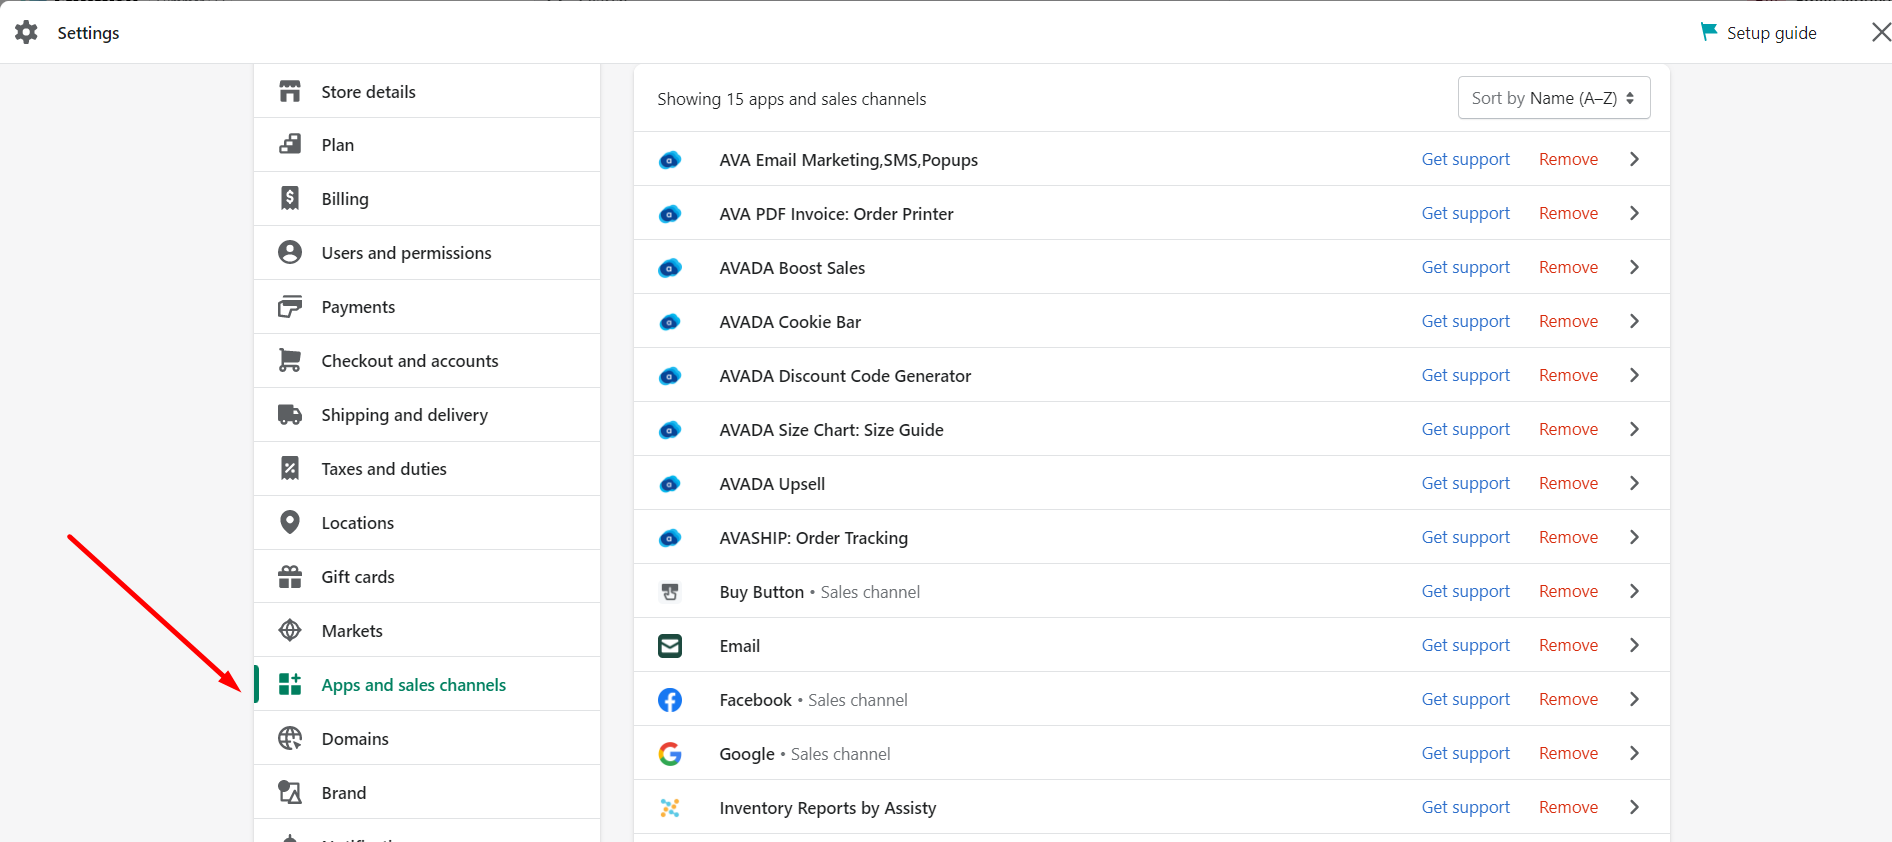Viewport: 1892px width, 842px height.
Task: Open Taxes and duties settings
Action: (x=384, y=469)
